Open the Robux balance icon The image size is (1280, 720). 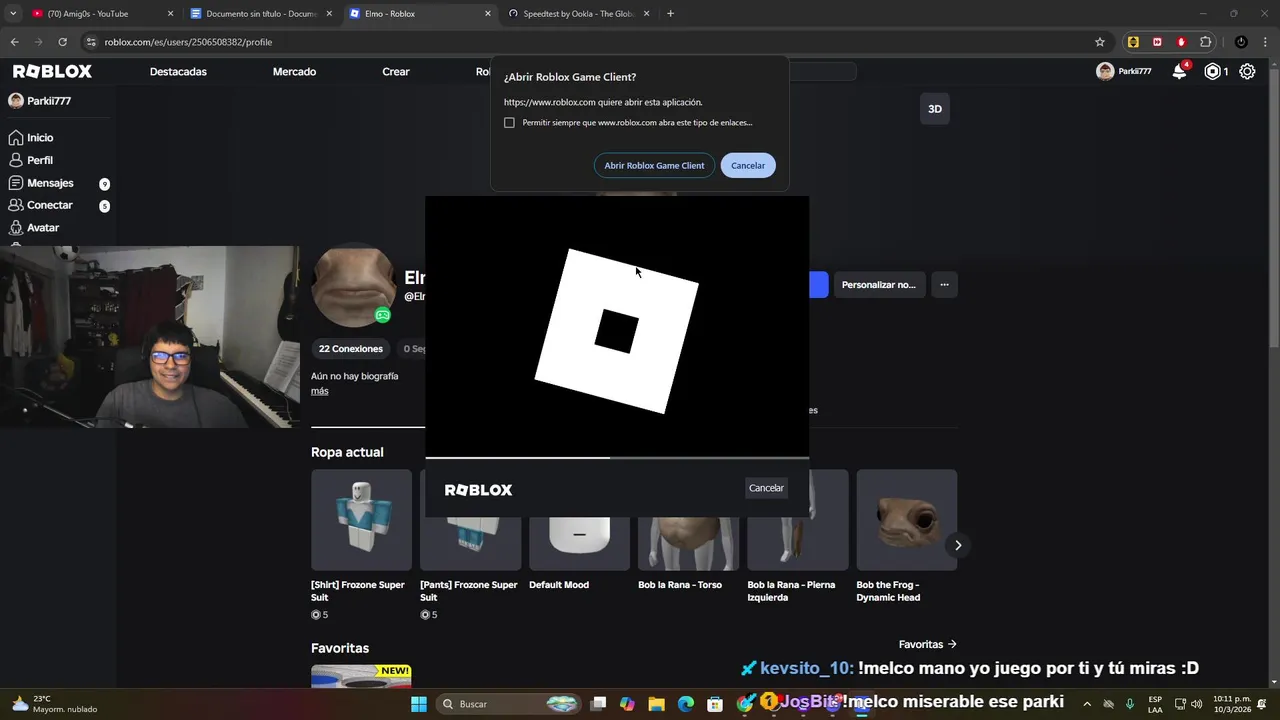(1213, 71)
